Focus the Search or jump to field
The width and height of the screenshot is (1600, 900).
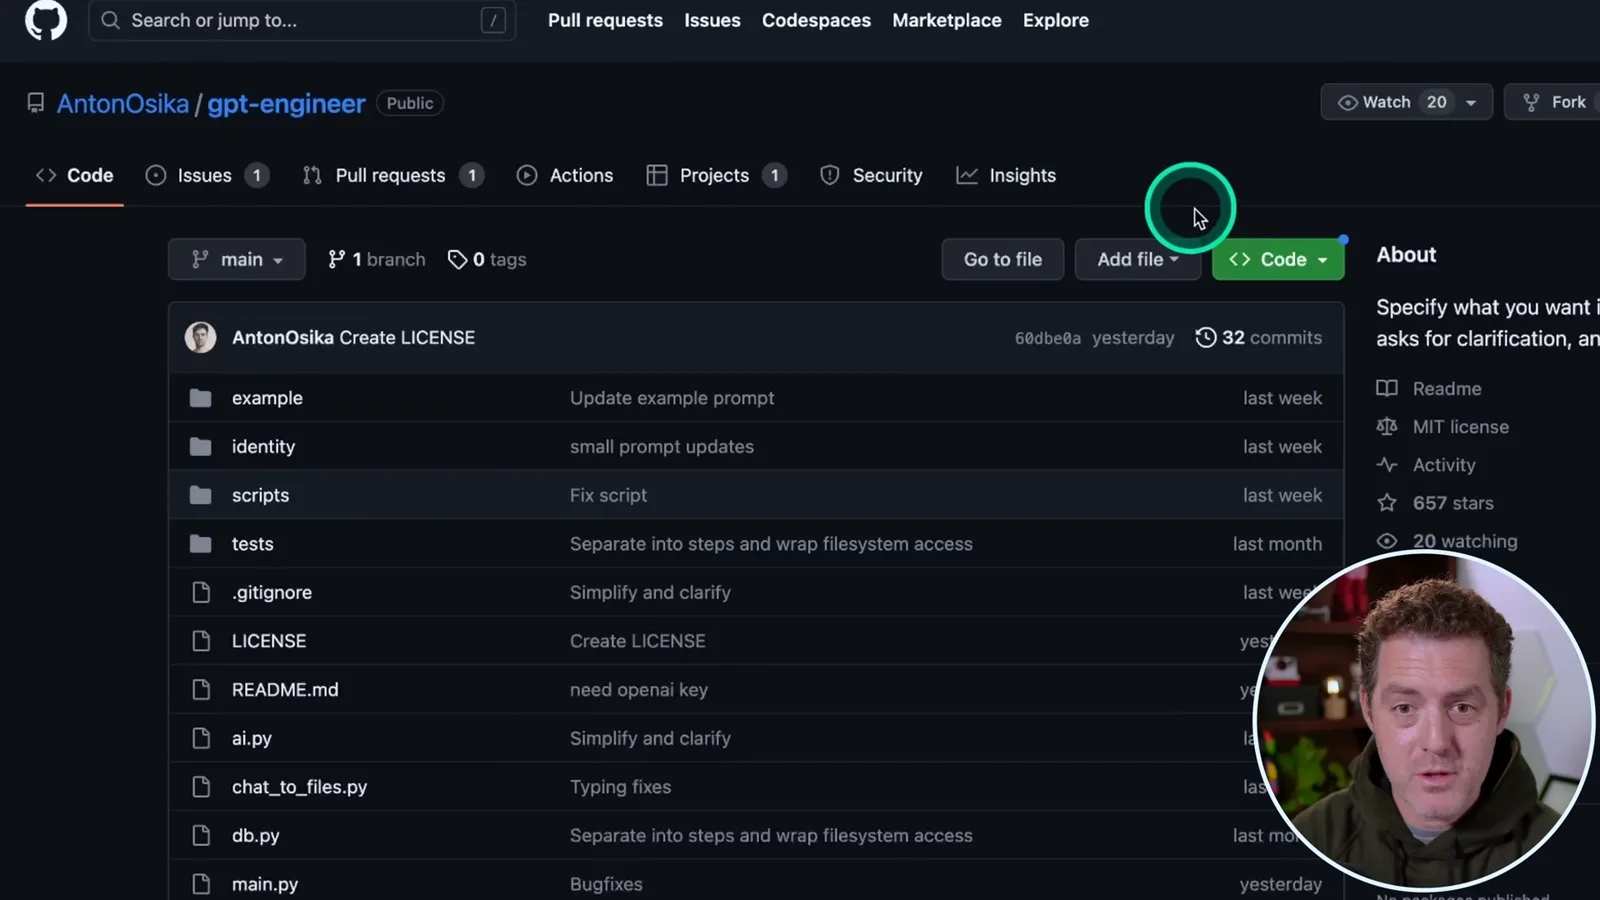(x=302, y=20)
